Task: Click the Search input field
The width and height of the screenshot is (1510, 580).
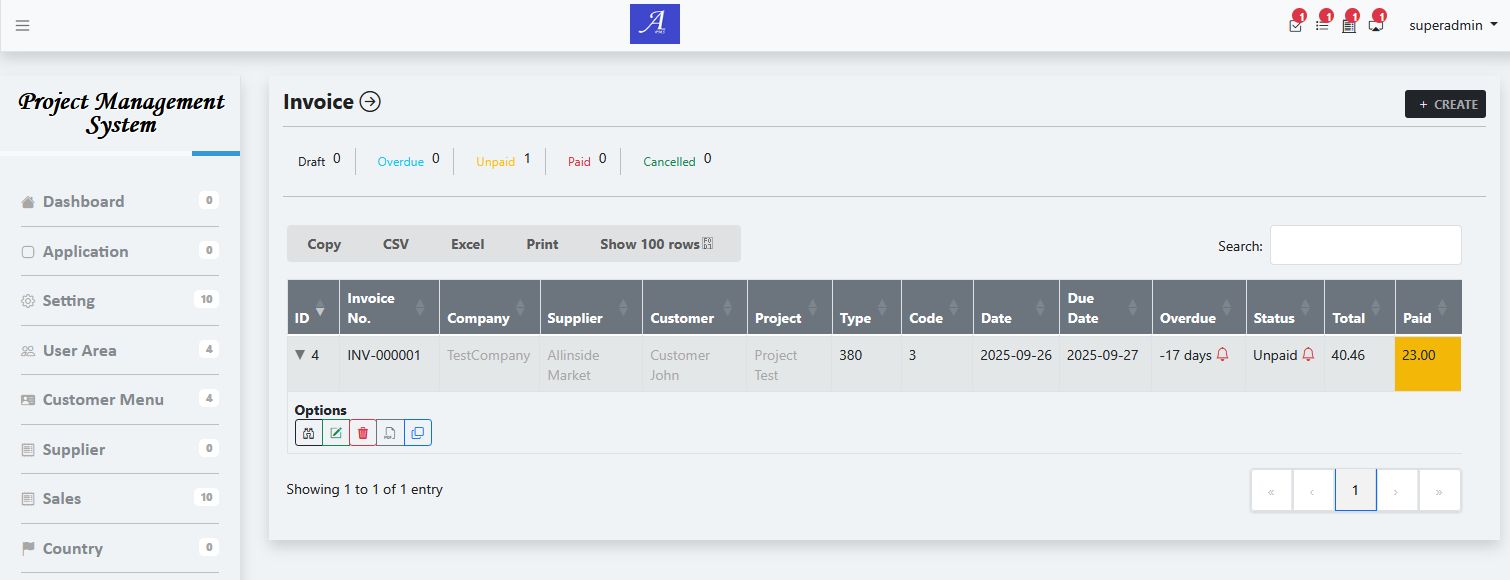Action: tap(1365, 245)
